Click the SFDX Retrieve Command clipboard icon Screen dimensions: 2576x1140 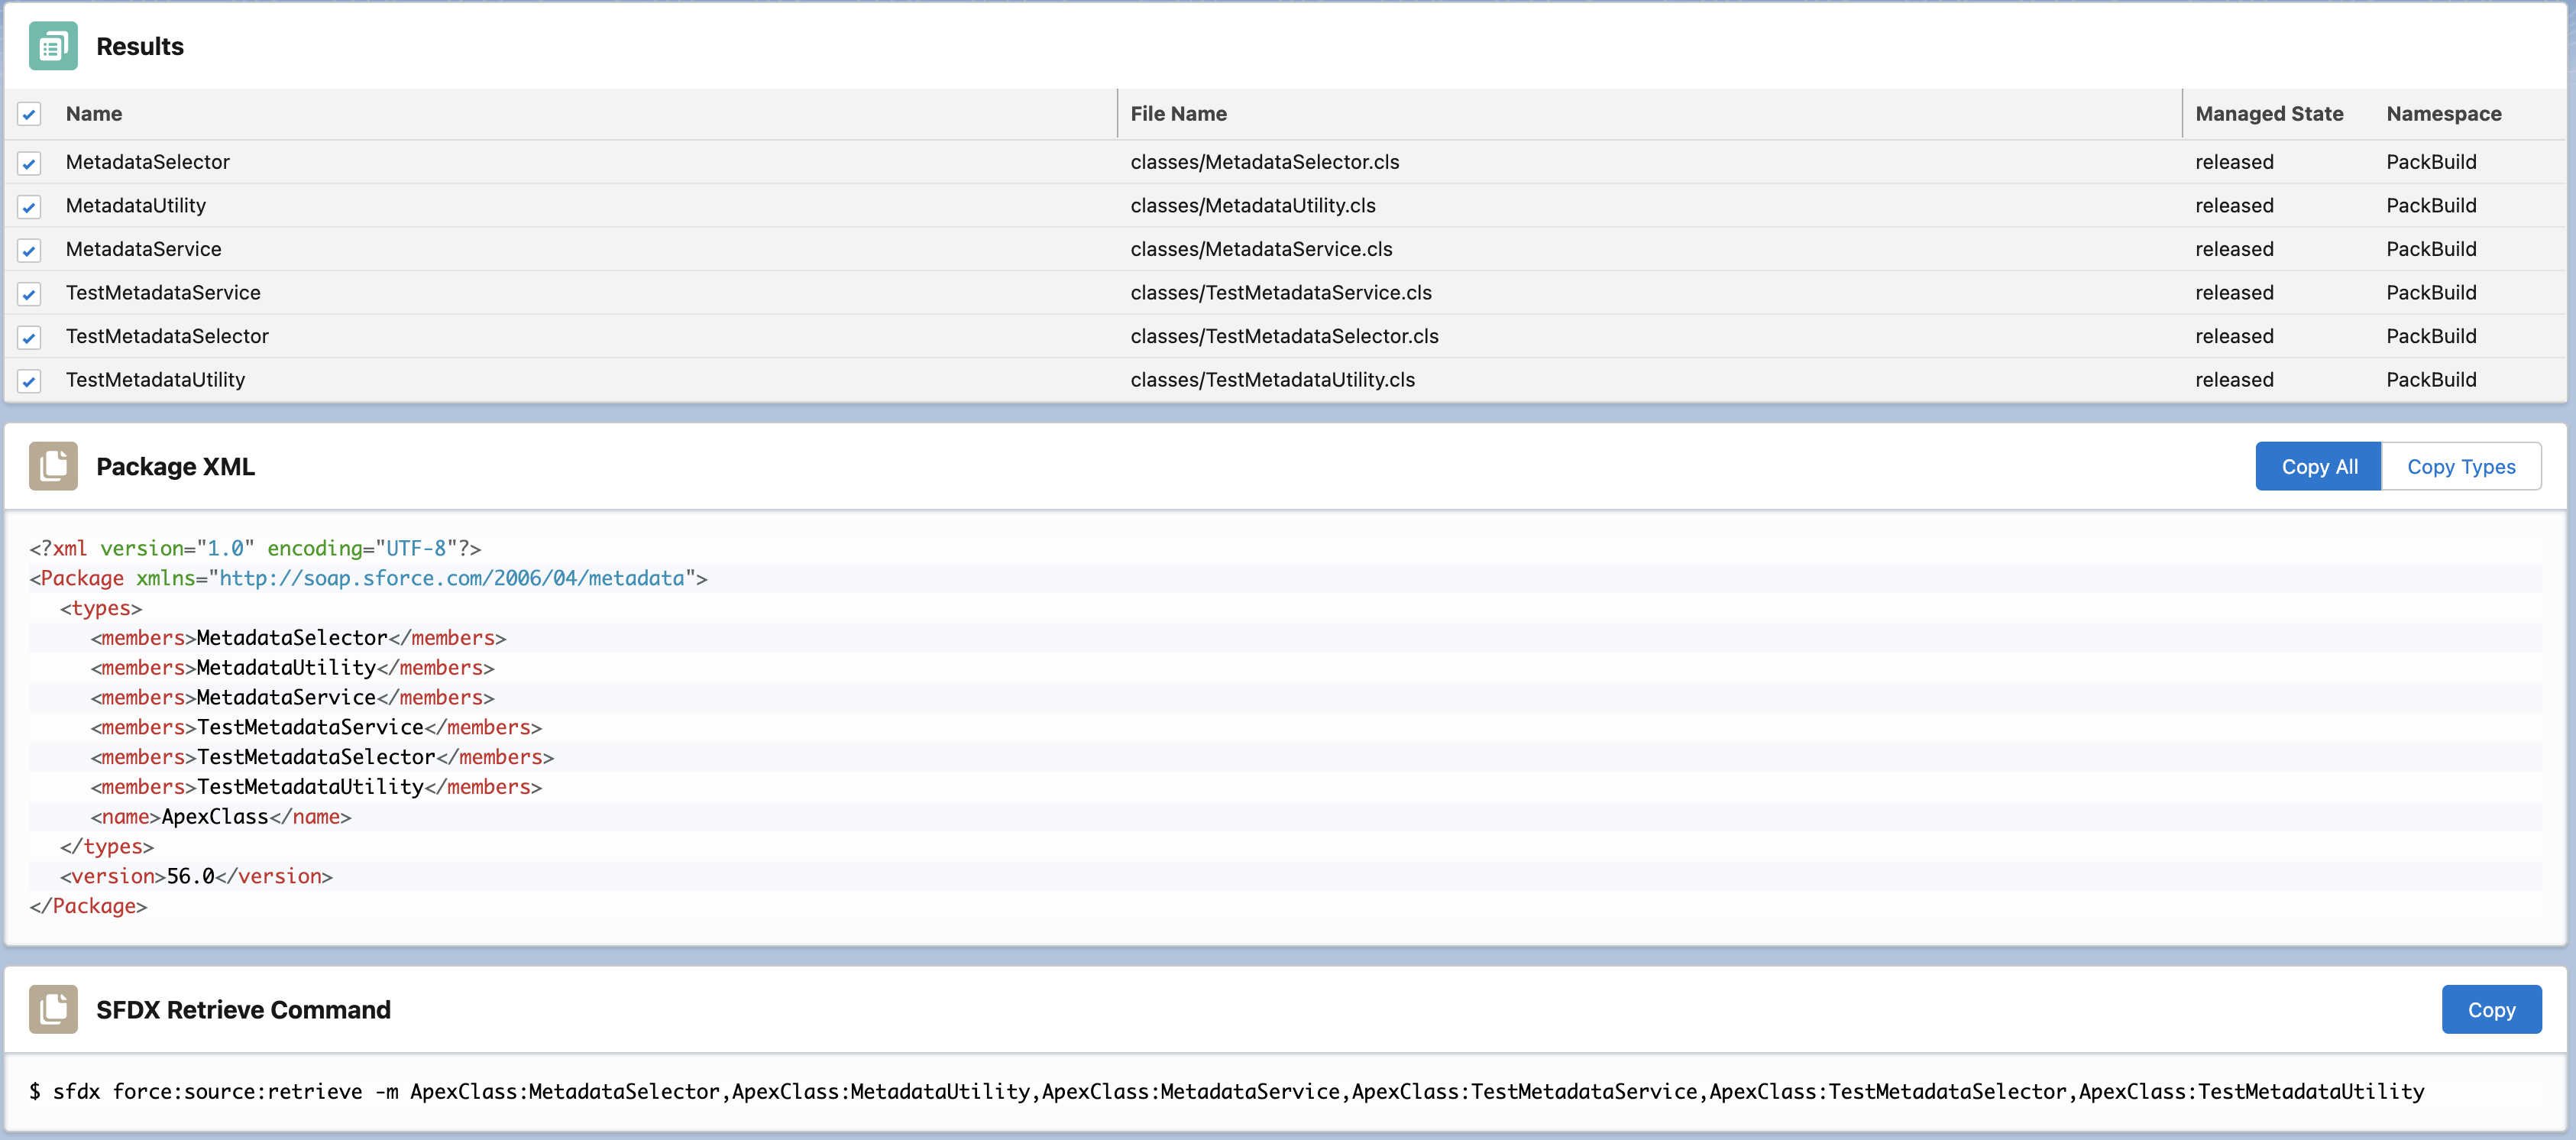[53, 1009]
